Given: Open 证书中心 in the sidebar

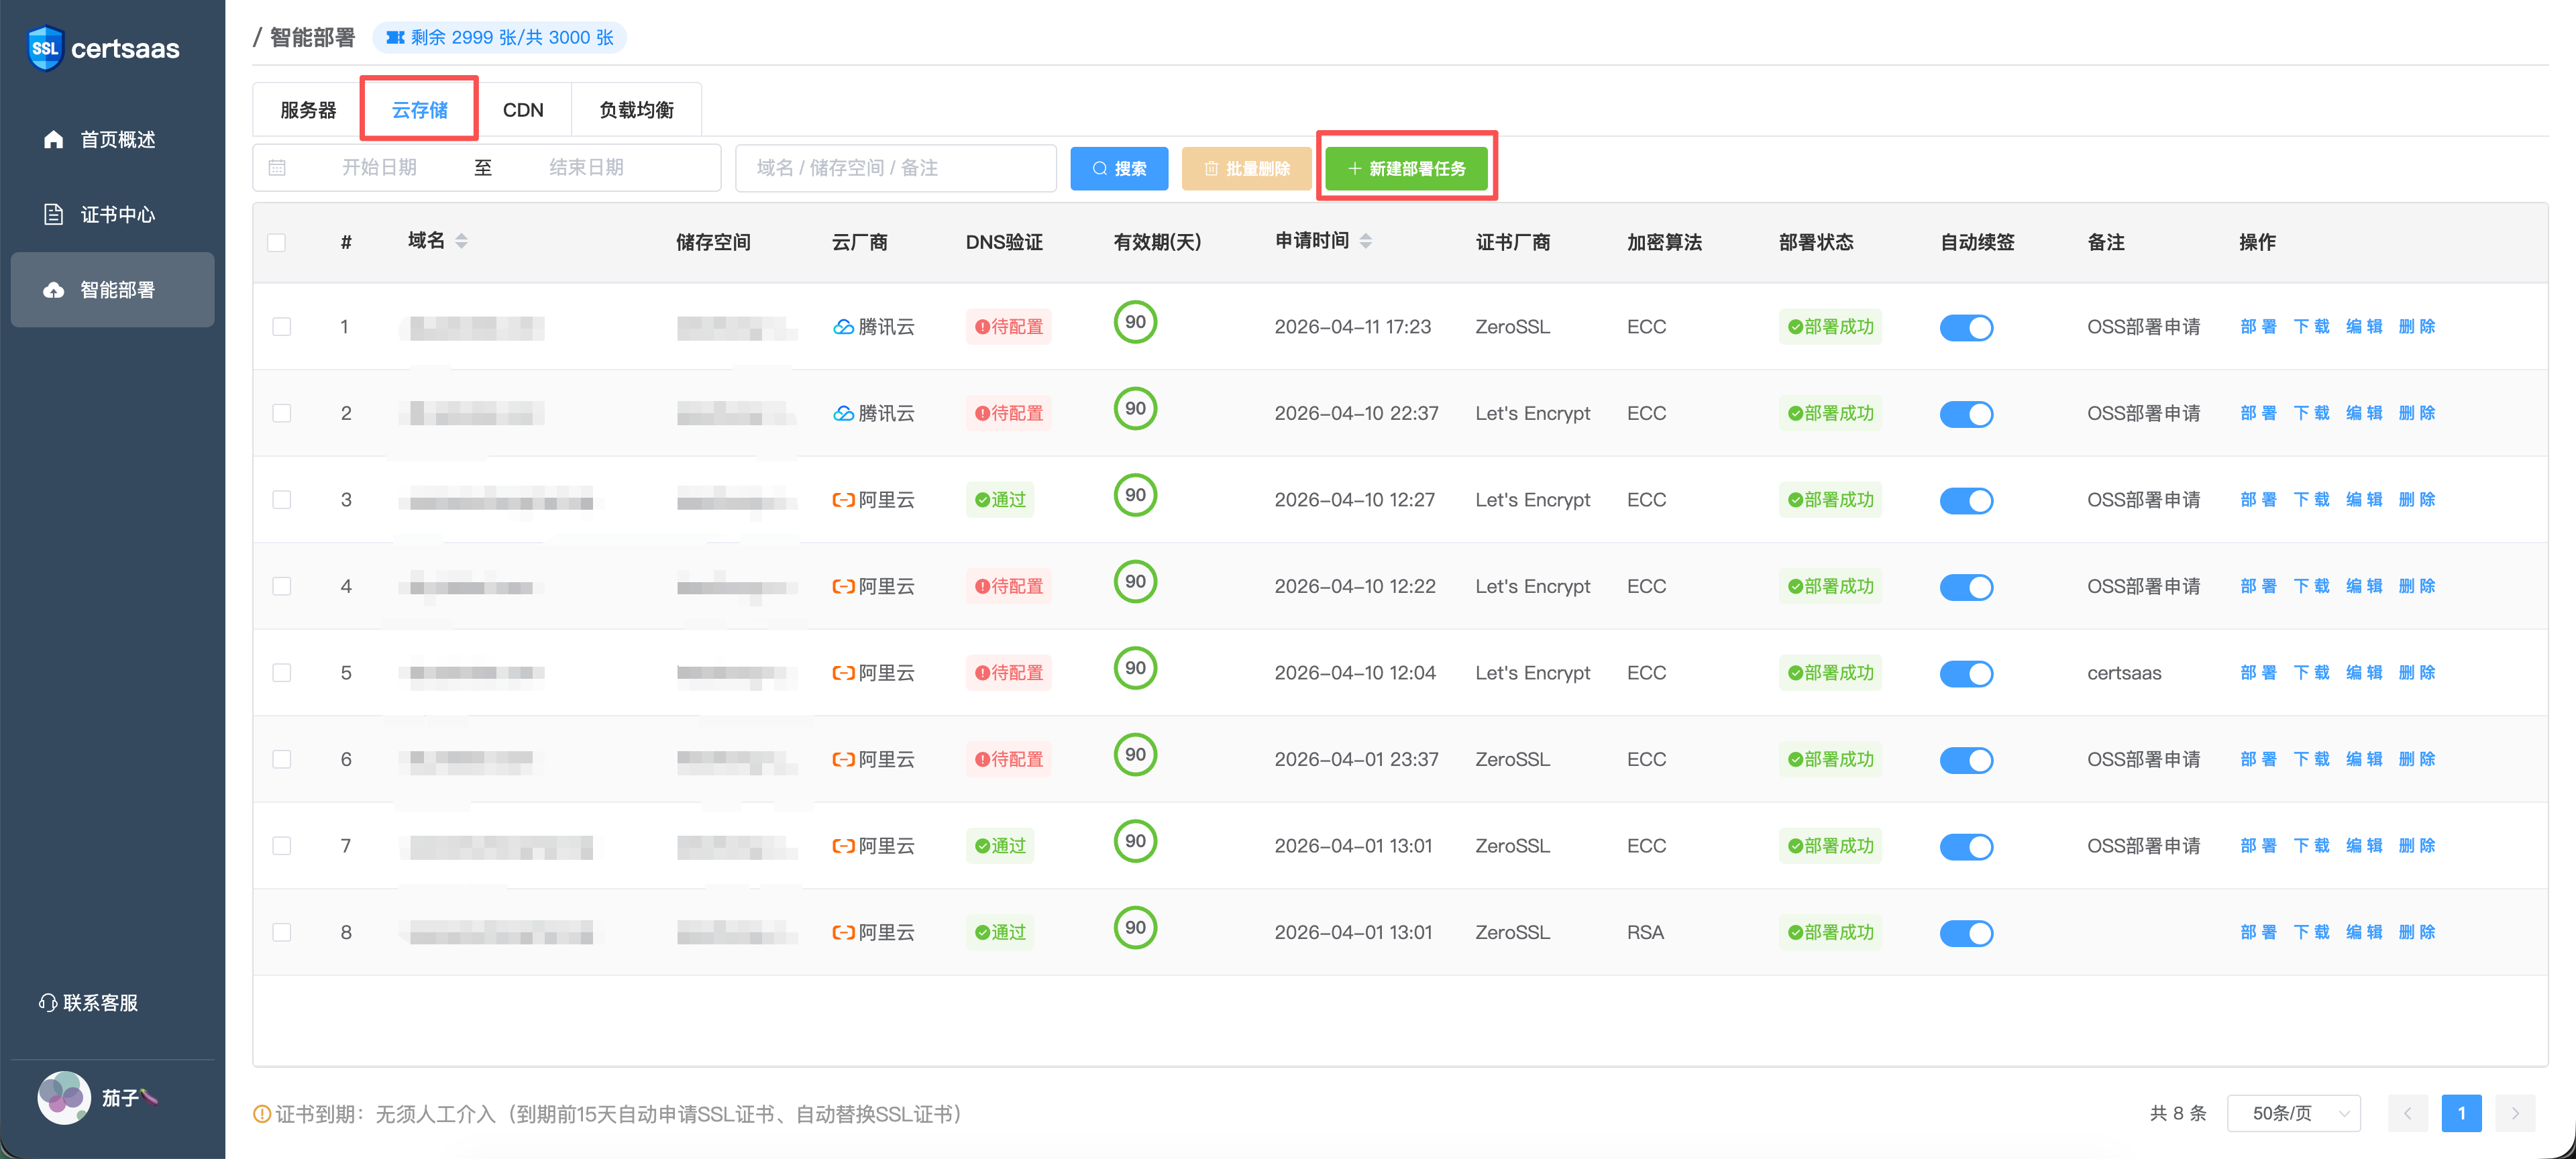Looking at the screenshot, I should pos(112,214).
